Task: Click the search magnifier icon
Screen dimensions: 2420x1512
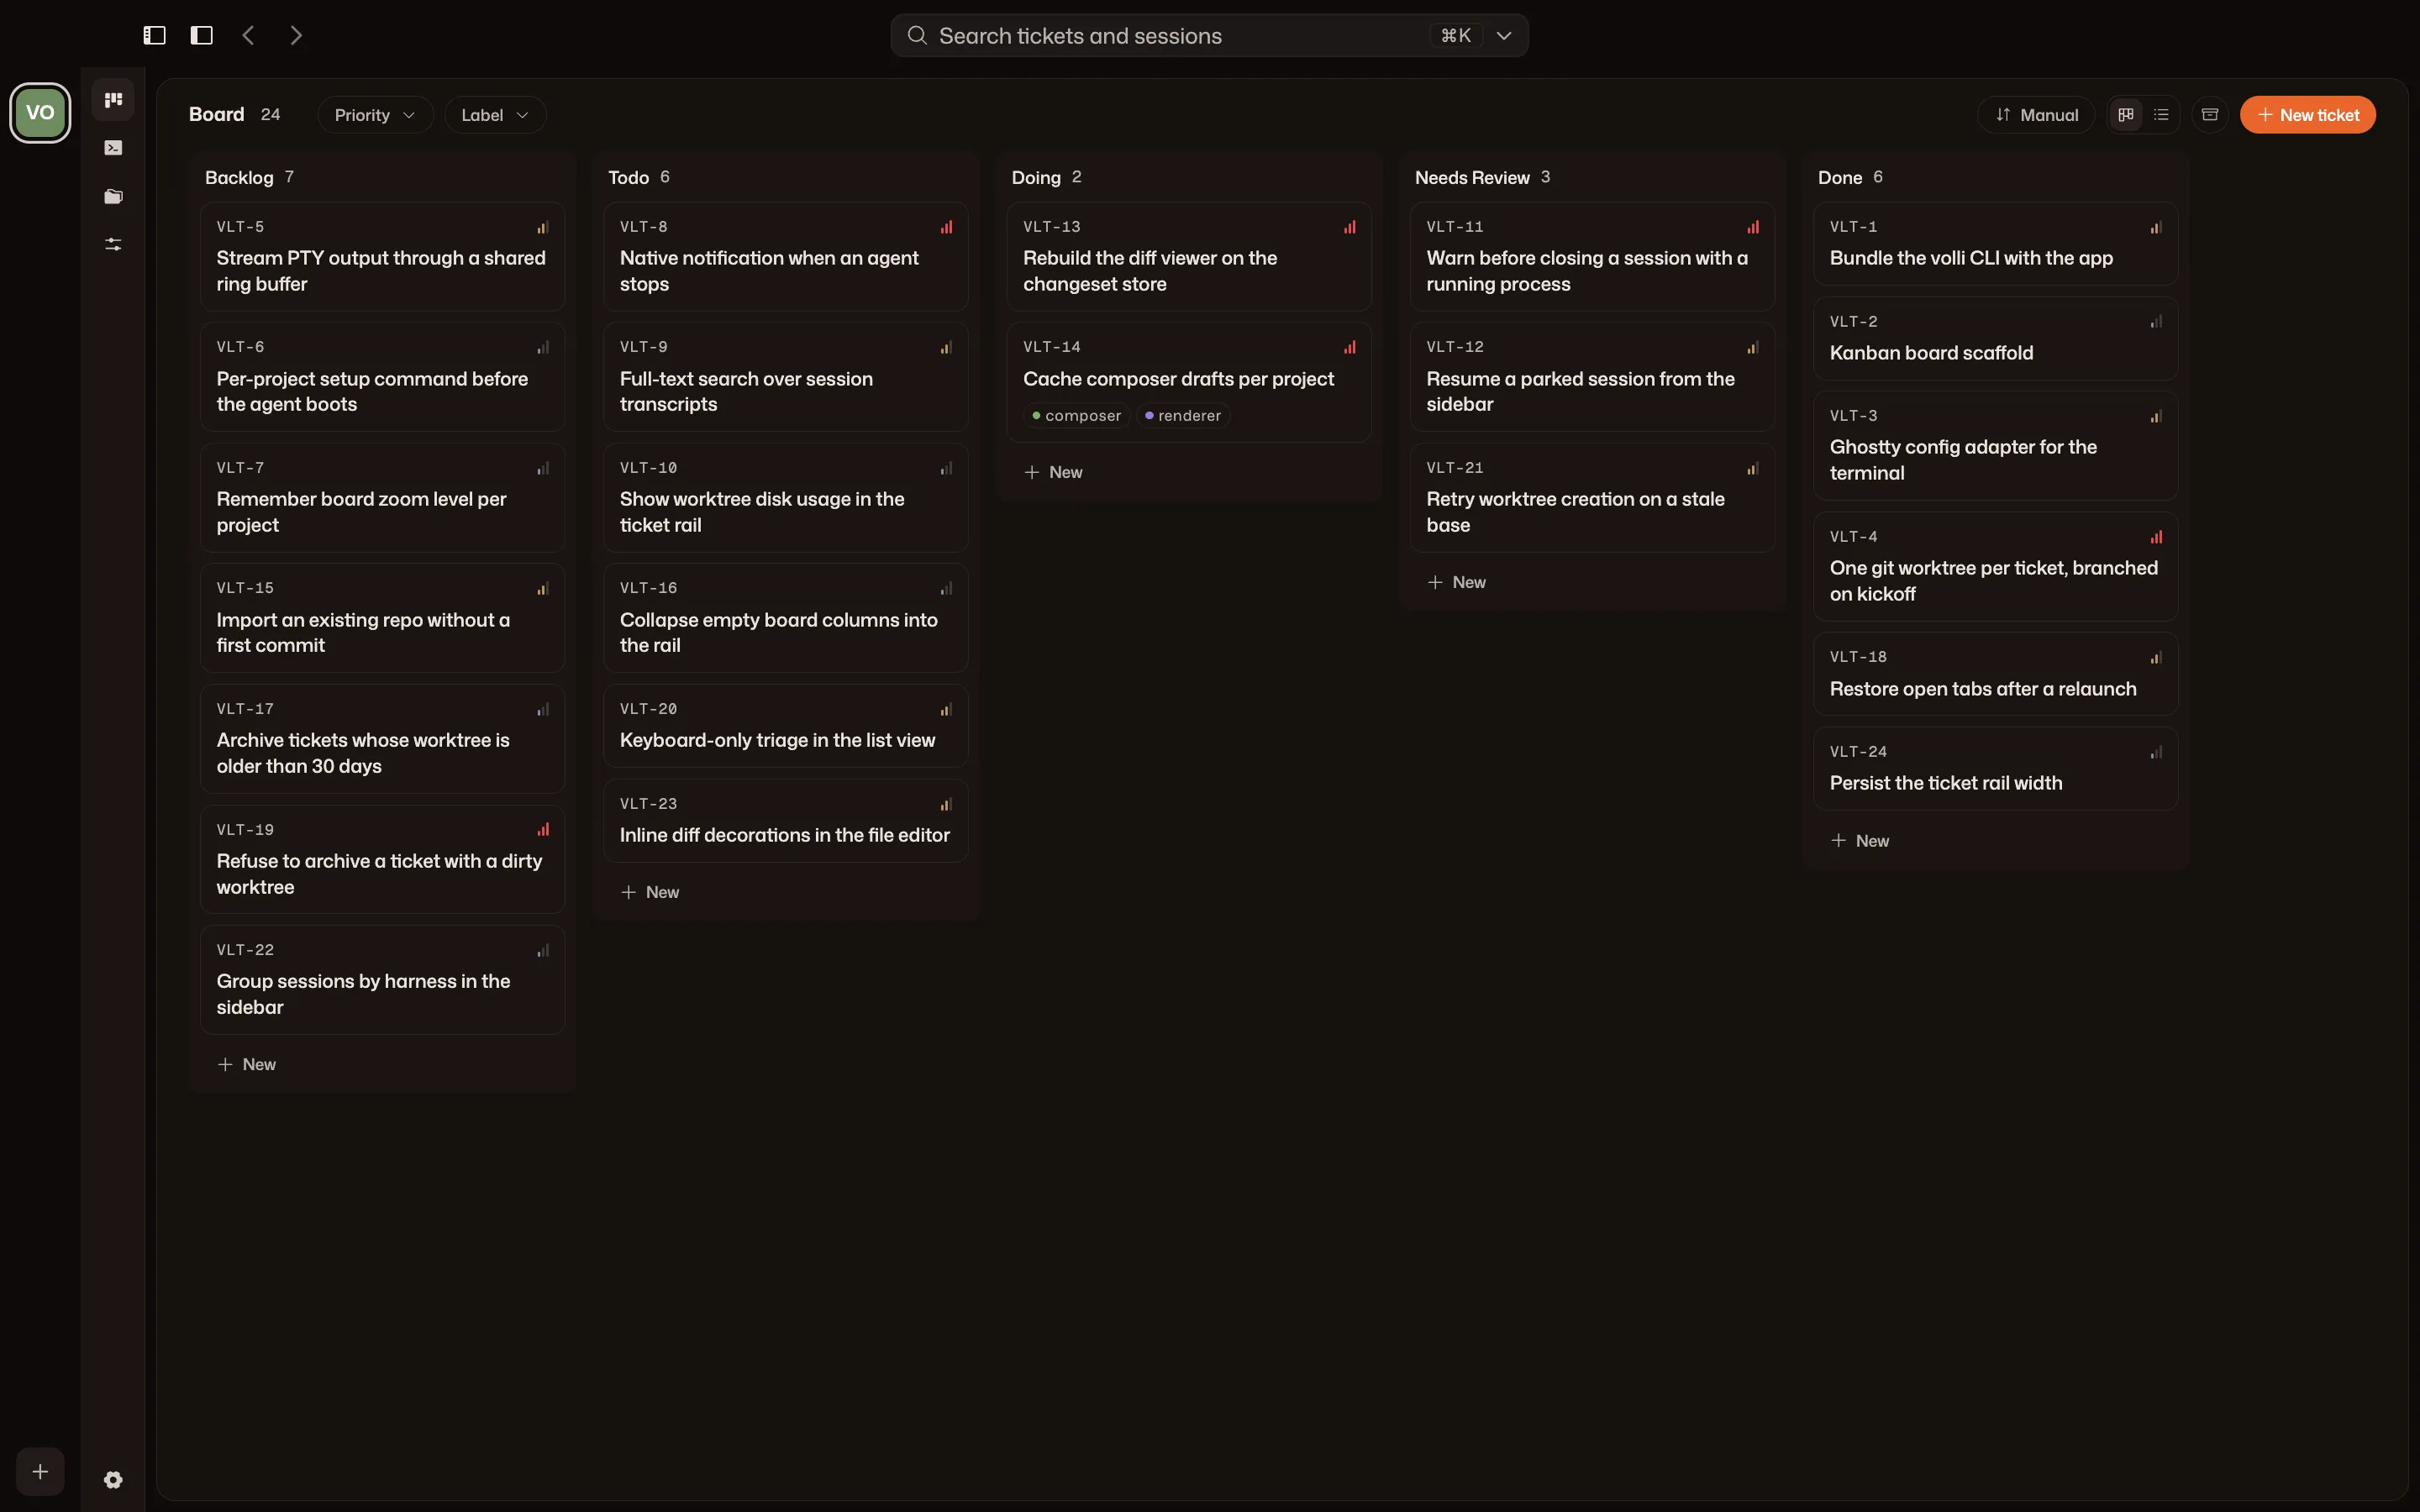Action: (x=917, y=35)
